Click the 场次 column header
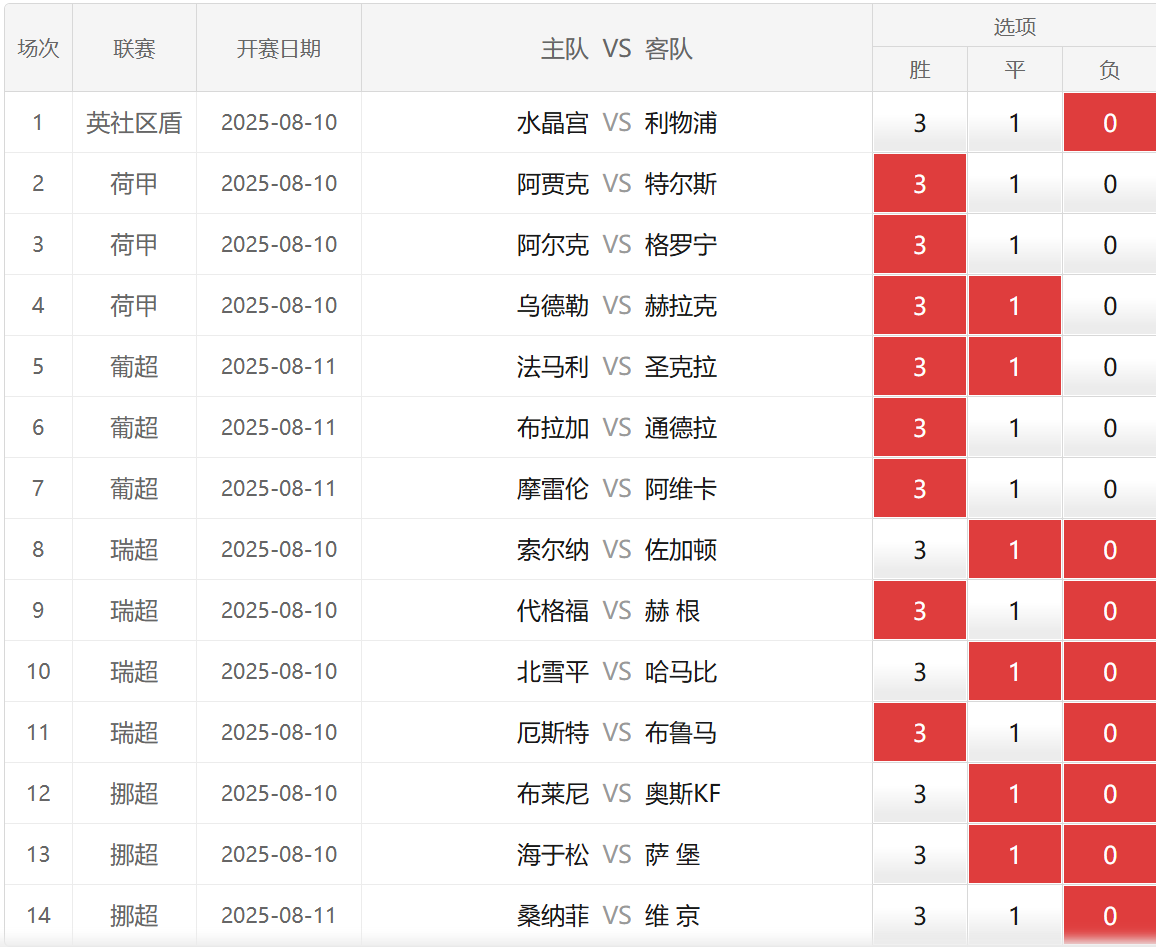1156x952 pixels. 38,48
